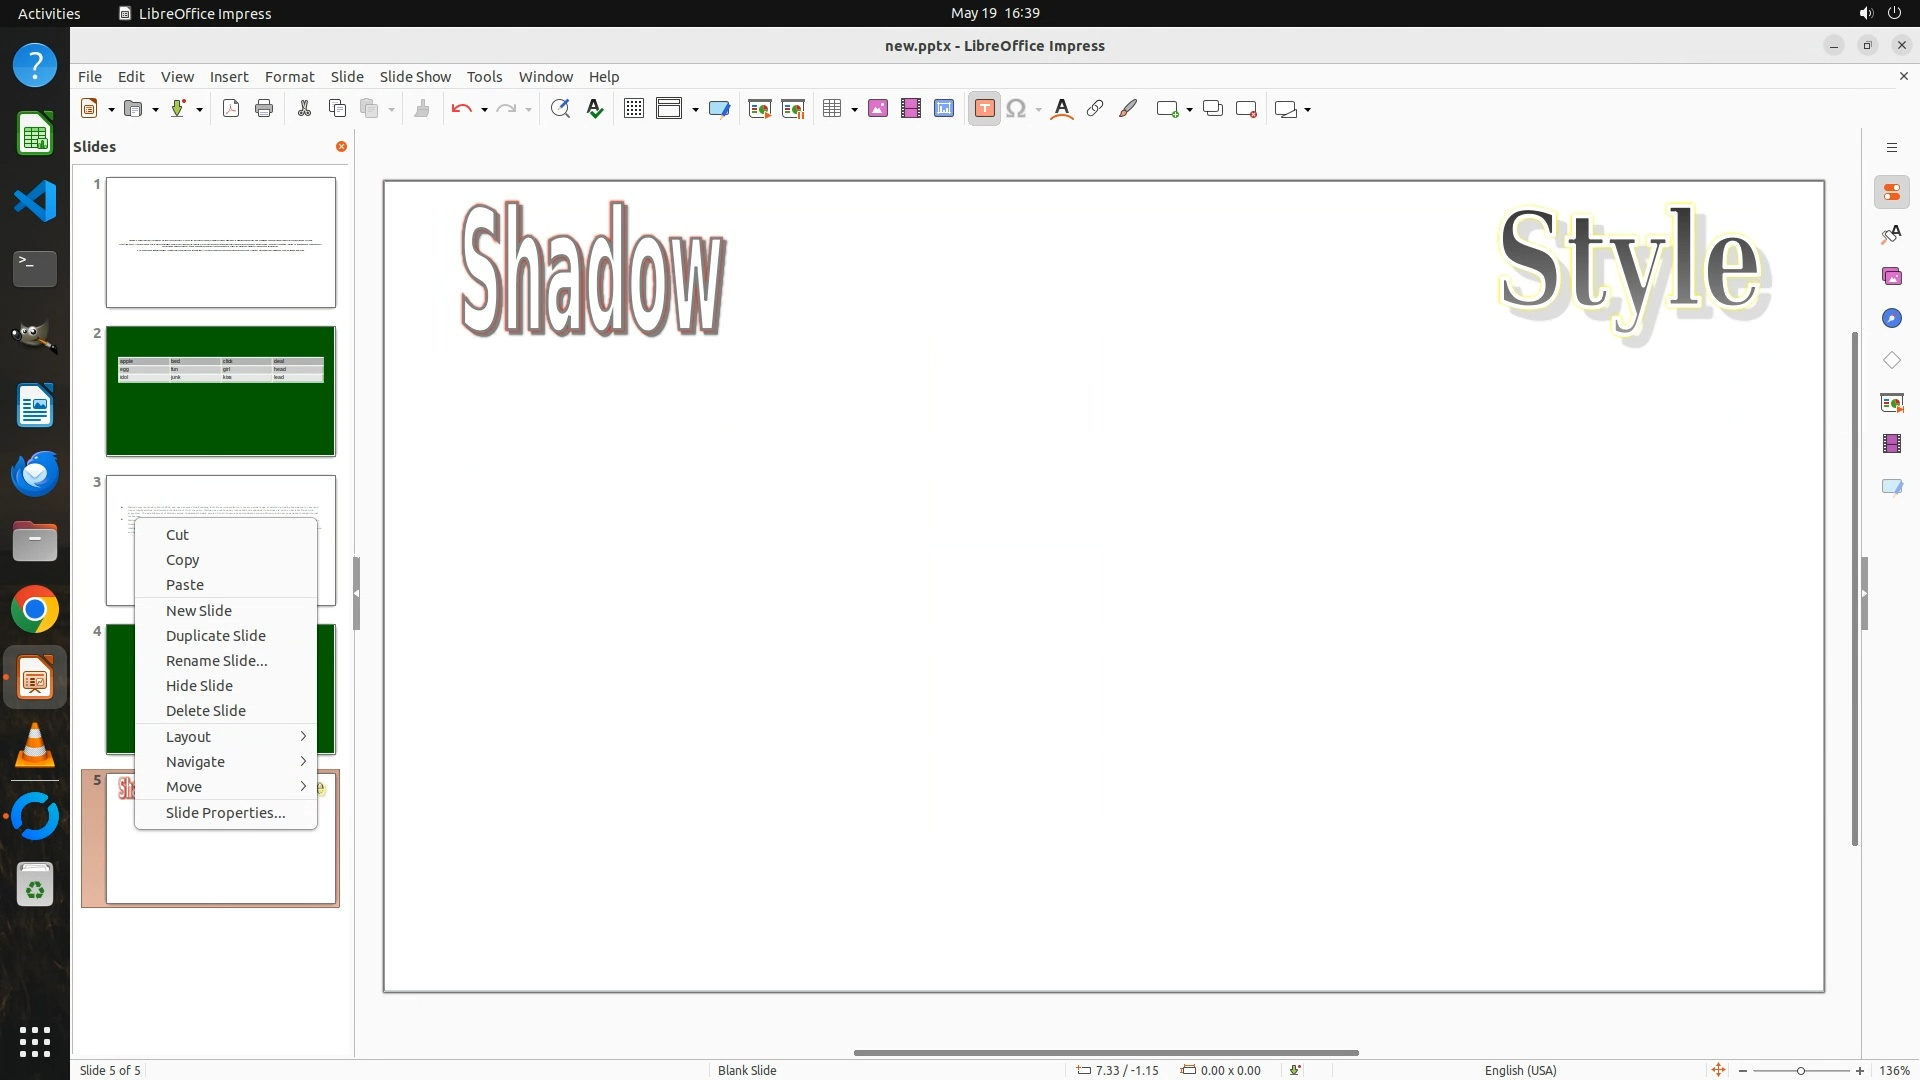Viewport: 1920px width, 1080px height.
Task: Open the sidebar Properties deck
Action: click(1891, 192)
